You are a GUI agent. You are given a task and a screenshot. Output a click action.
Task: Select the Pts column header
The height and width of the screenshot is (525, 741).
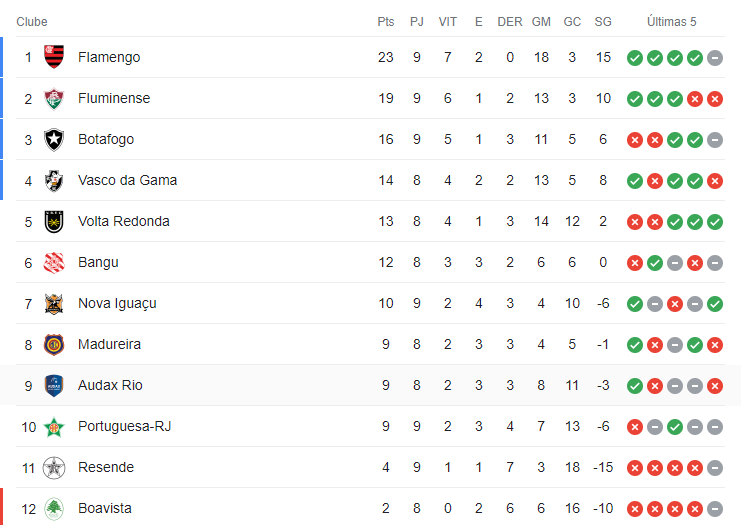386,22
